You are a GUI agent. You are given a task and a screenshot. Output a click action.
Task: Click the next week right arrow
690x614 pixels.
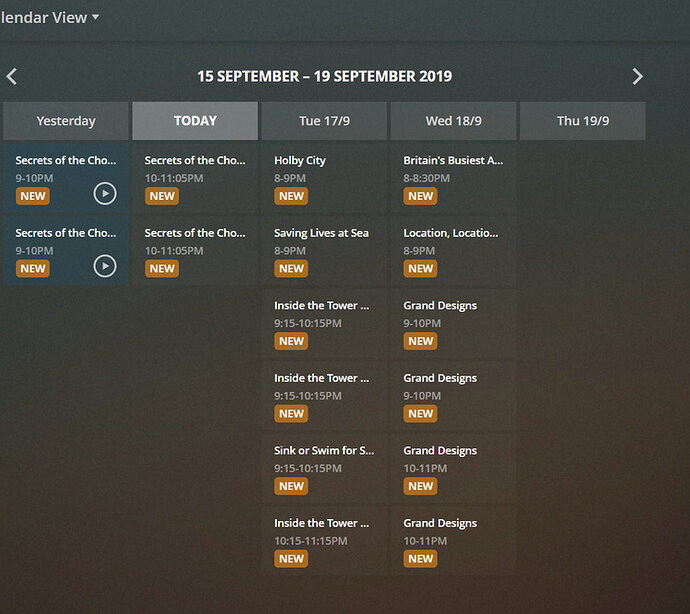(x=637, y=76)
